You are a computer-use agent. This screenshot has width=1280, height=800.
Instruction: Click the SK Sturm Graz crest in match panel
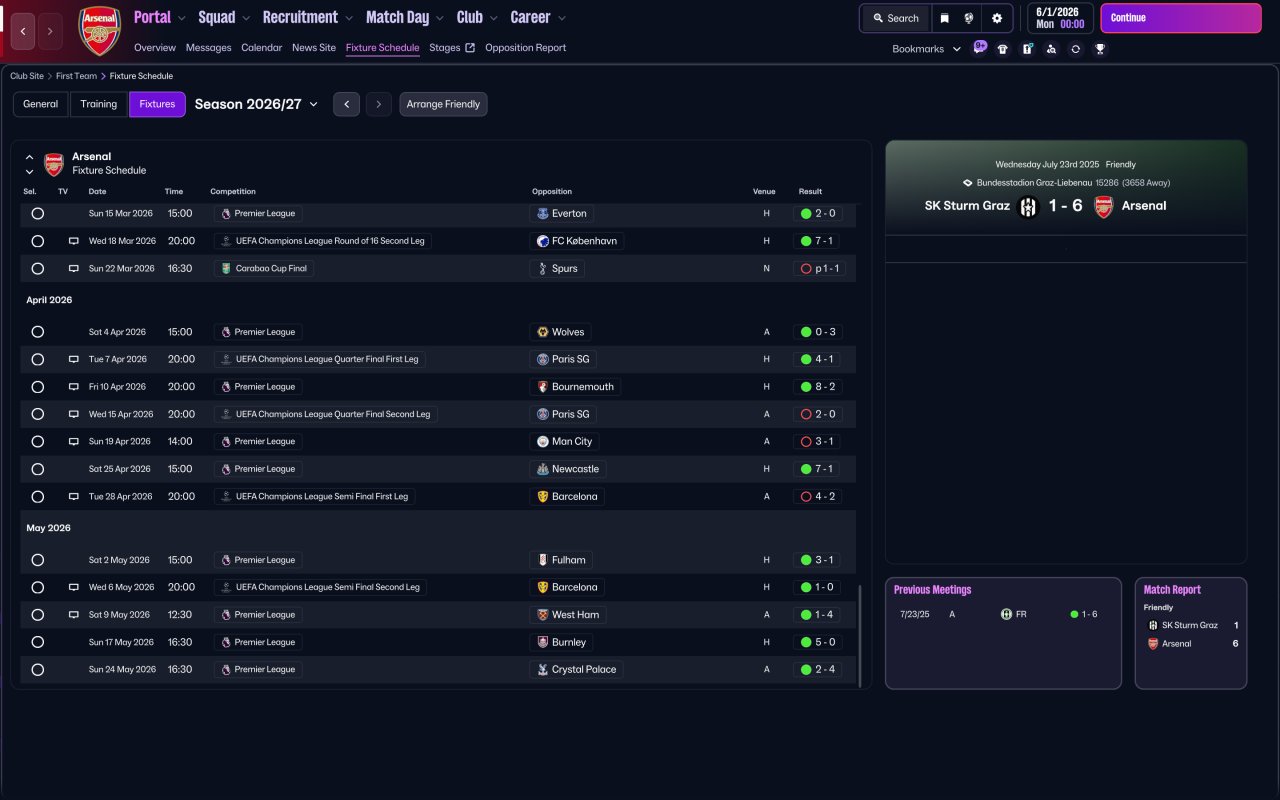pos(1028,207)
